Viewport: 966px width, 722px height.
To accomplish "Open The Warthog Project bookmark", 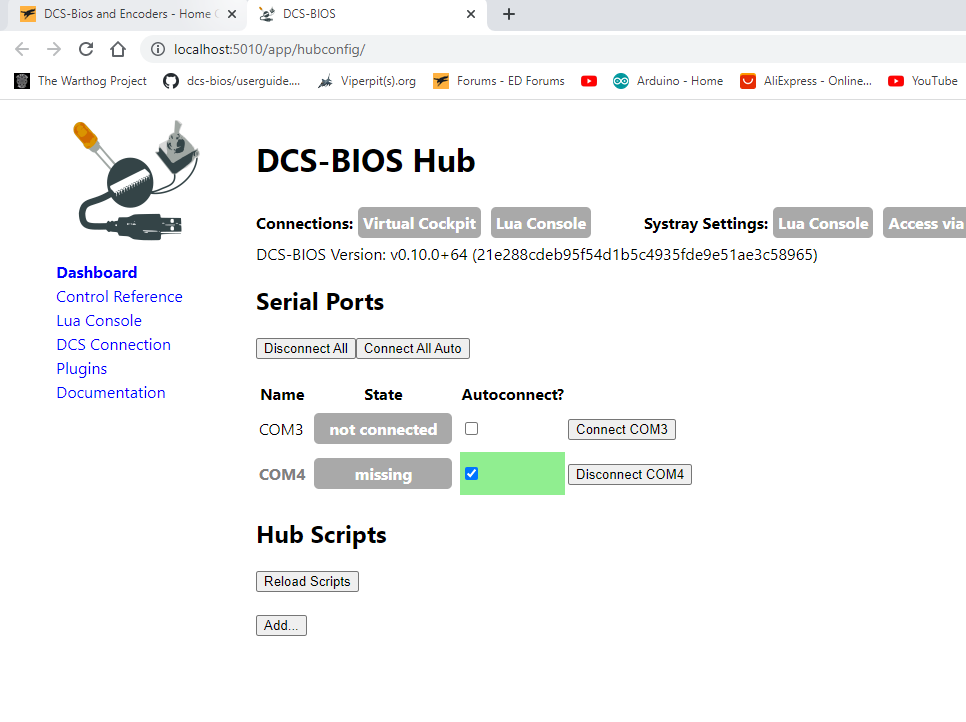I will tap(81, 81).
